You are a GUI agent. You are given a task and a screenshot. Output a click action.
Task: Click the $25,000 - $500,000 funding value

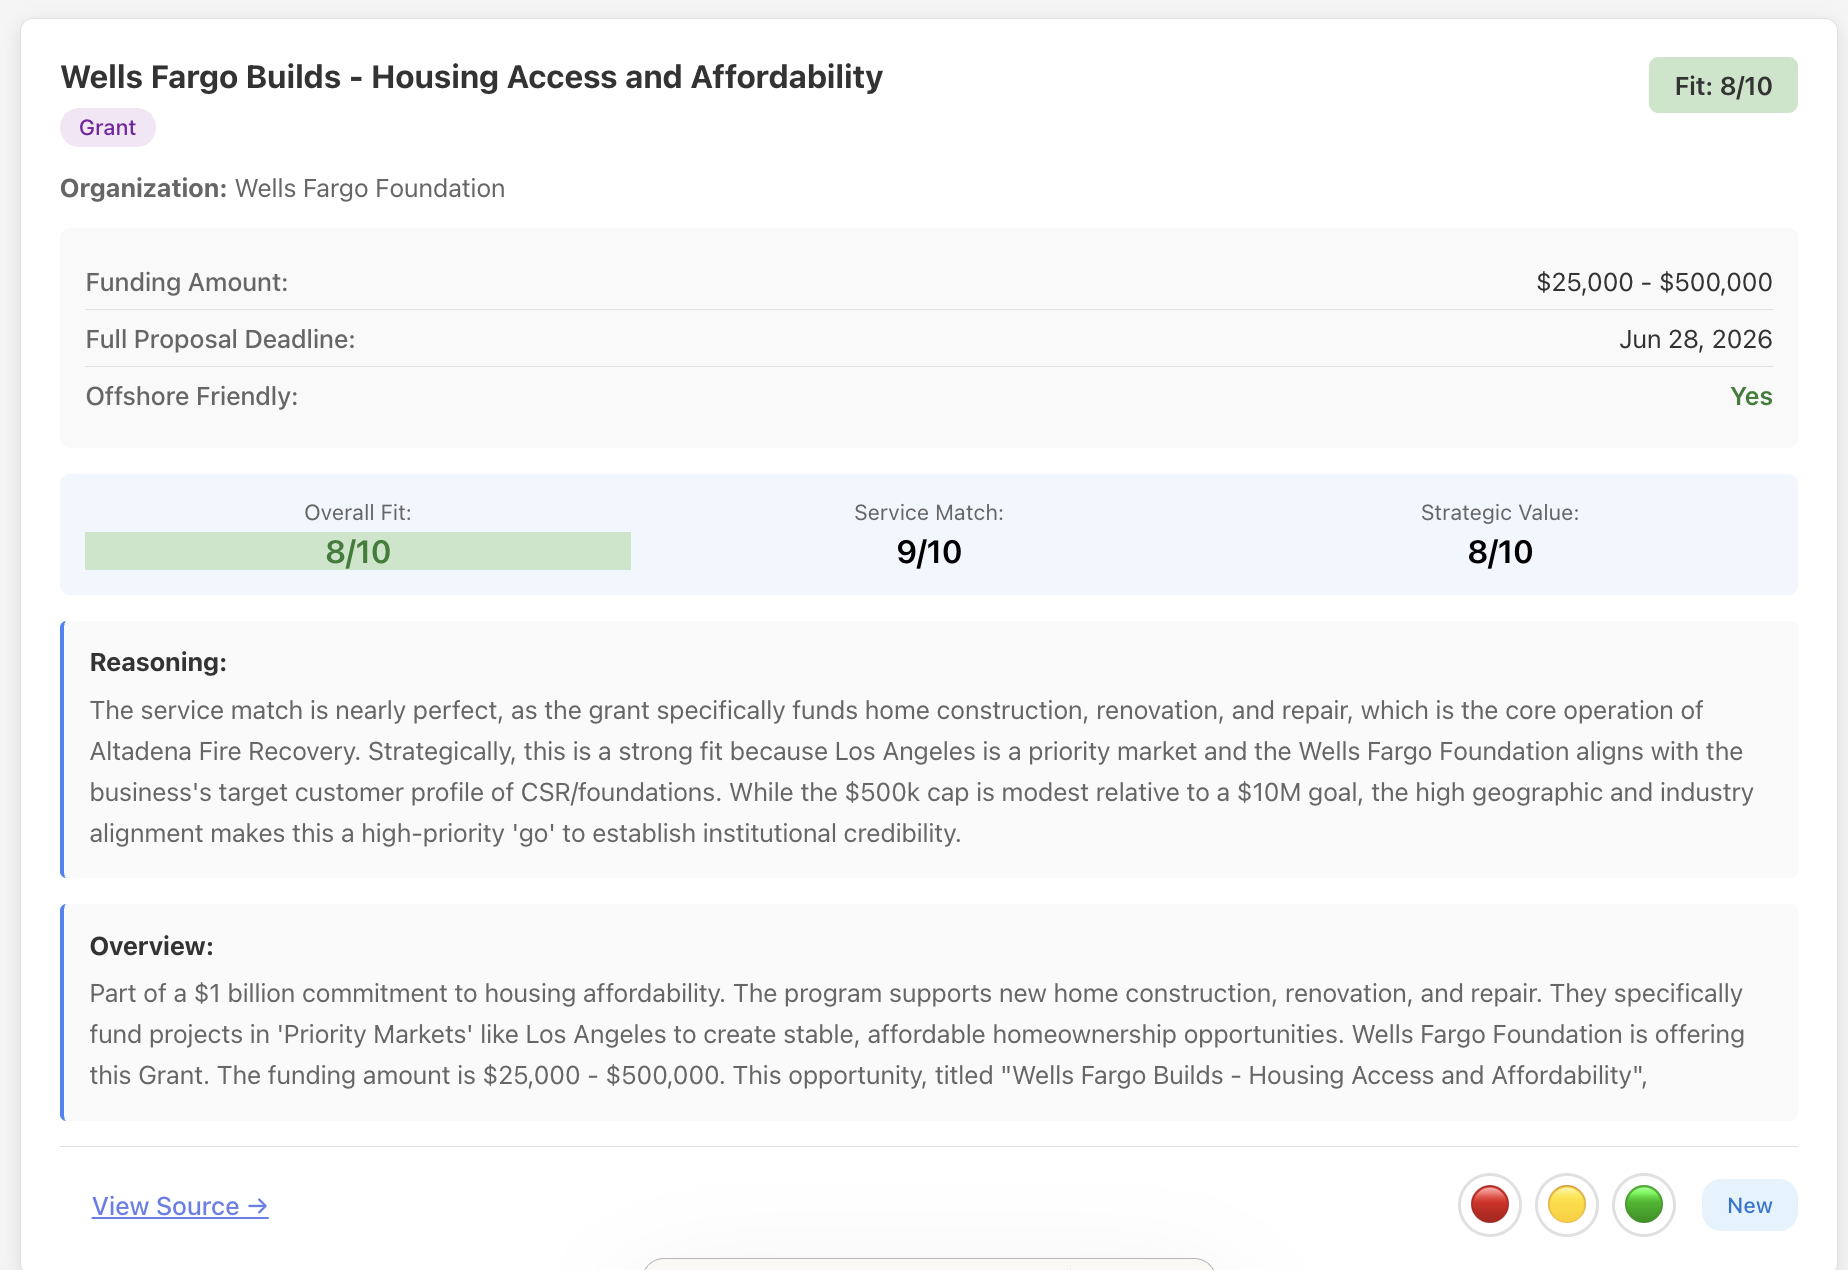pos(1654,283)
